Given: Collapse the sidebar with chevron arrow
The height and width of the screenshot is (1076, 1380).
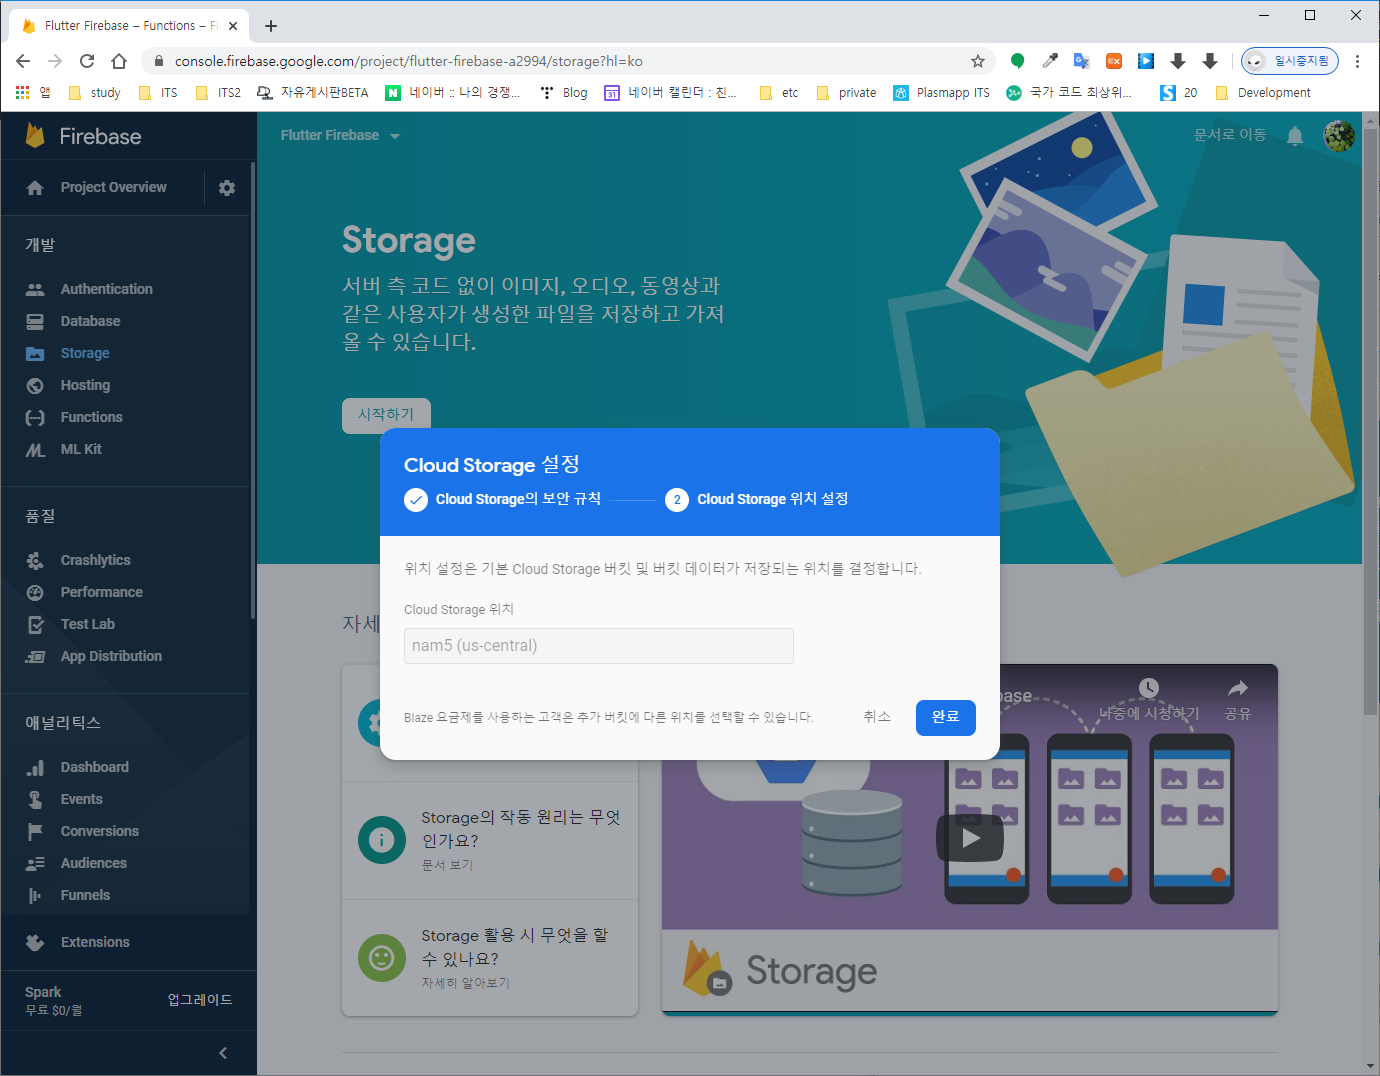Looking at the screenshot, I should (223, 1053).
